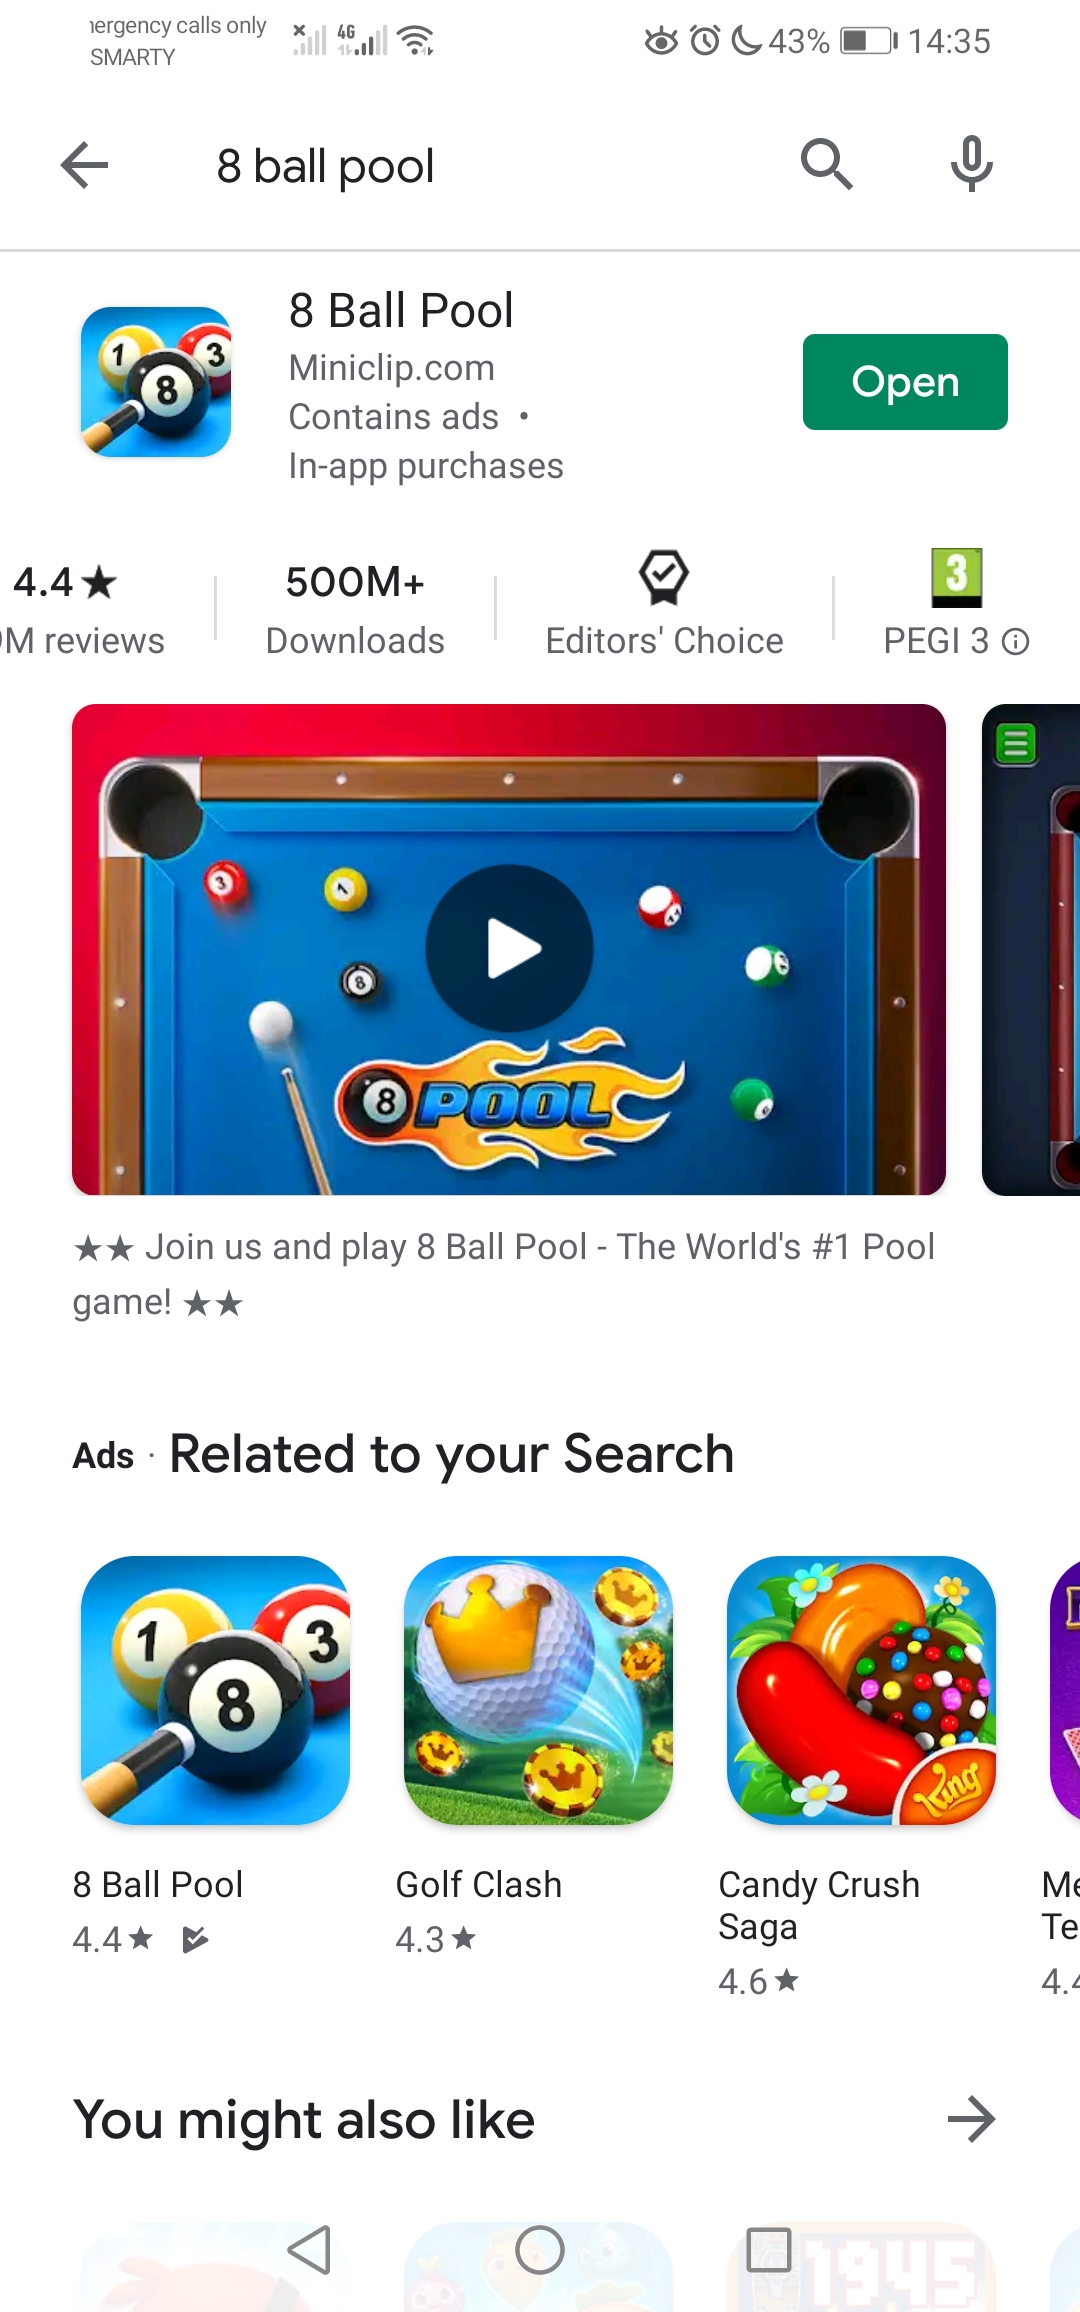The width and height of the screenshot is (1080, 2312).
Task: Tap the microphone voice search icon
Action: point(971,165)
